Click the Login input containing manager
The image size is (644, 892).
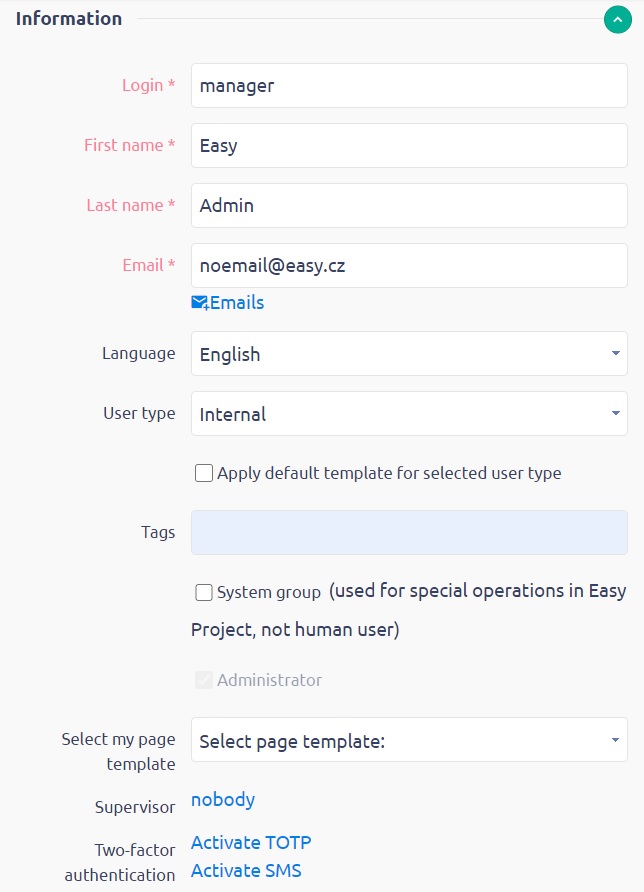pos(408,85)
